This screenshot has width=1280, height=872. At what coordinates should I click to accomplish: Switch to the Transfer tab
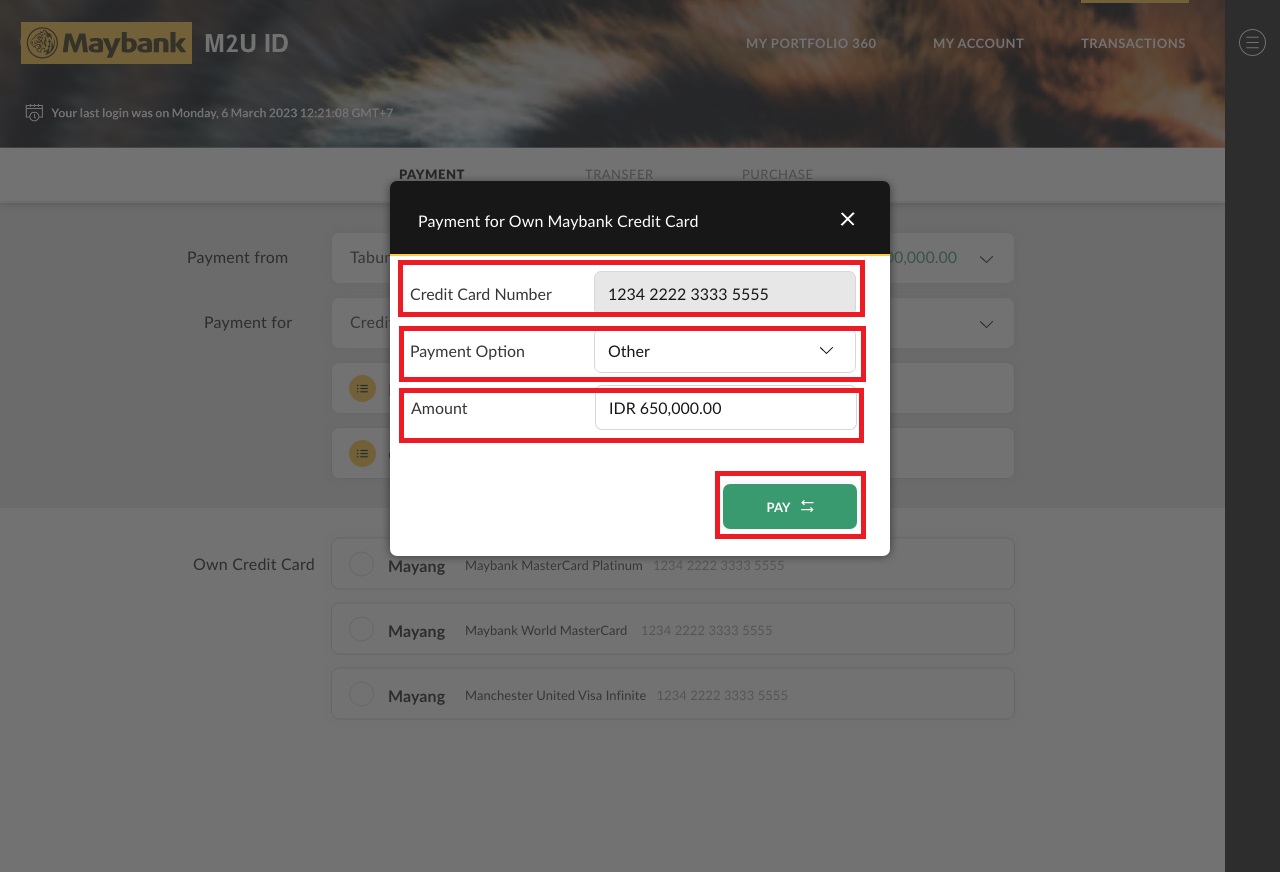coord(619,174)
